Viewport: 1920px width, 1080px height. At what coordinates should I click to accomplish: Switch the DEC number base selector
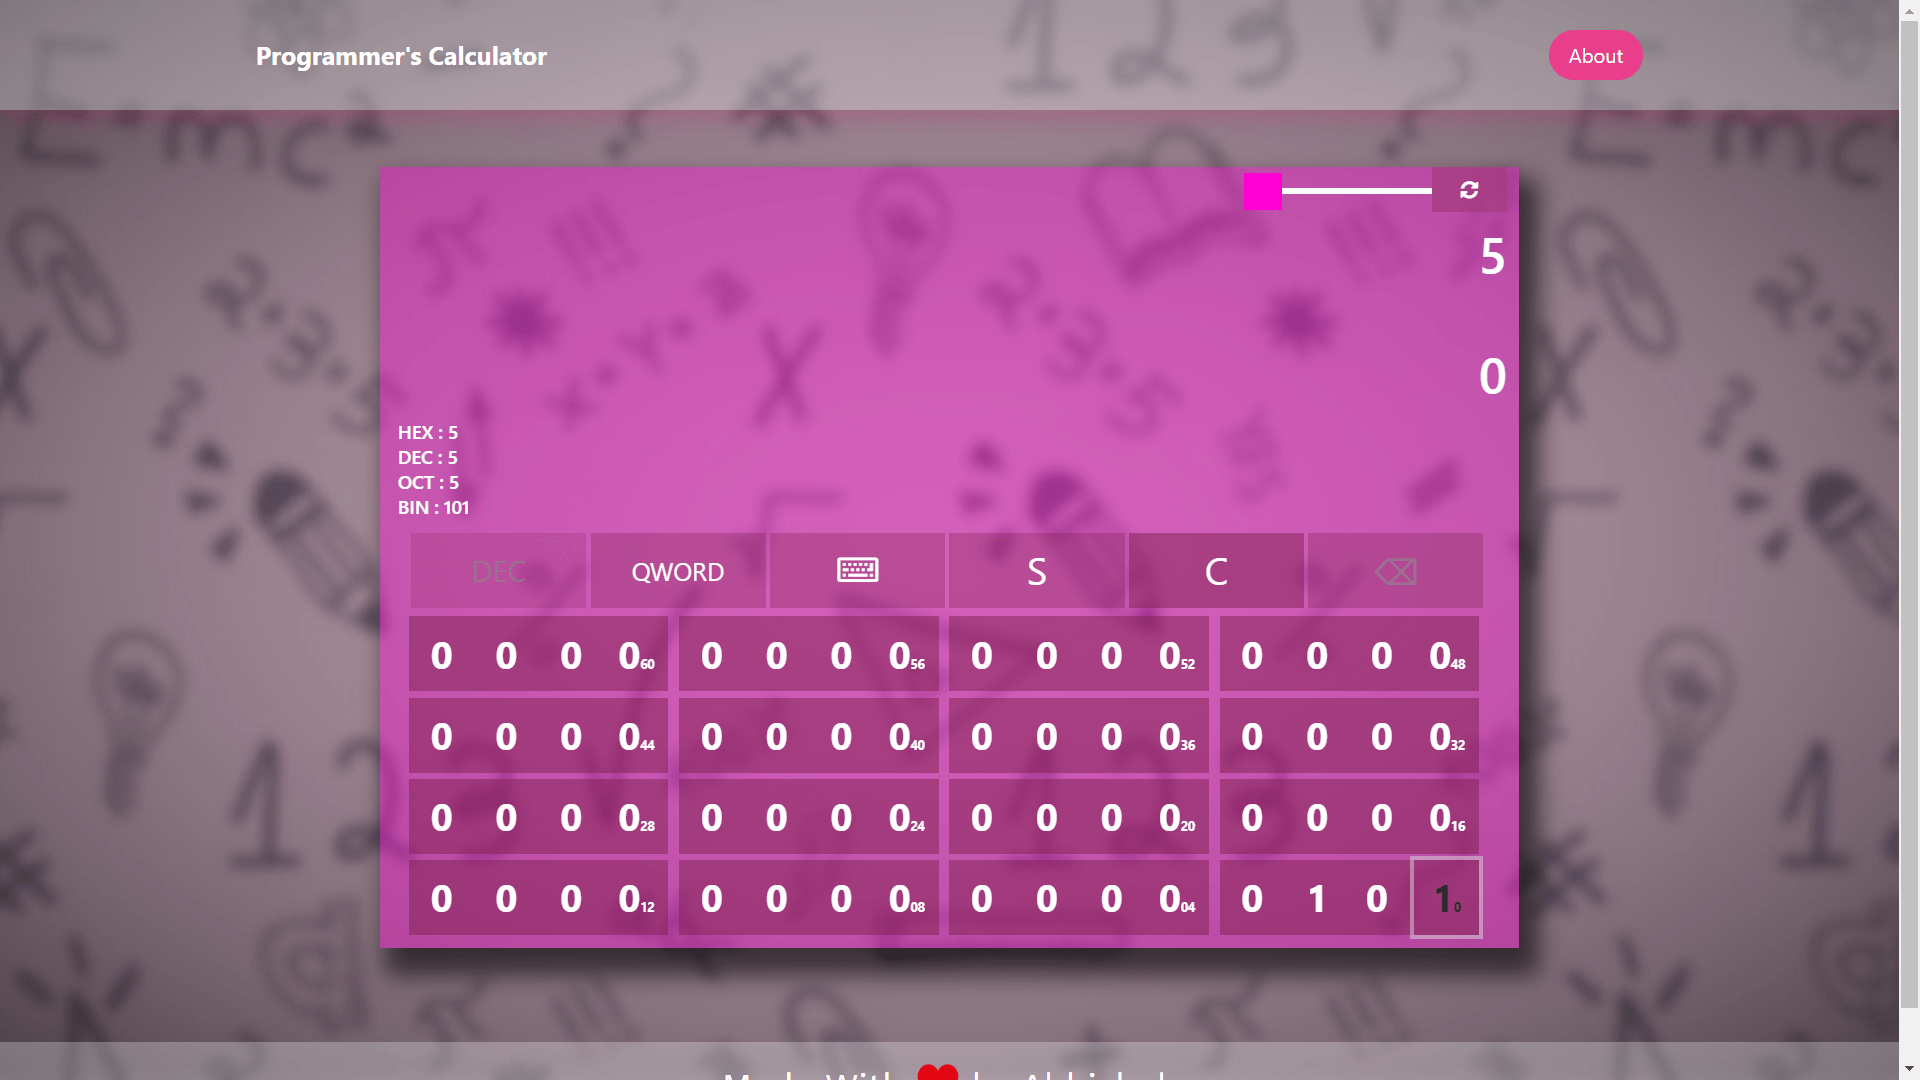click(498, 571)
